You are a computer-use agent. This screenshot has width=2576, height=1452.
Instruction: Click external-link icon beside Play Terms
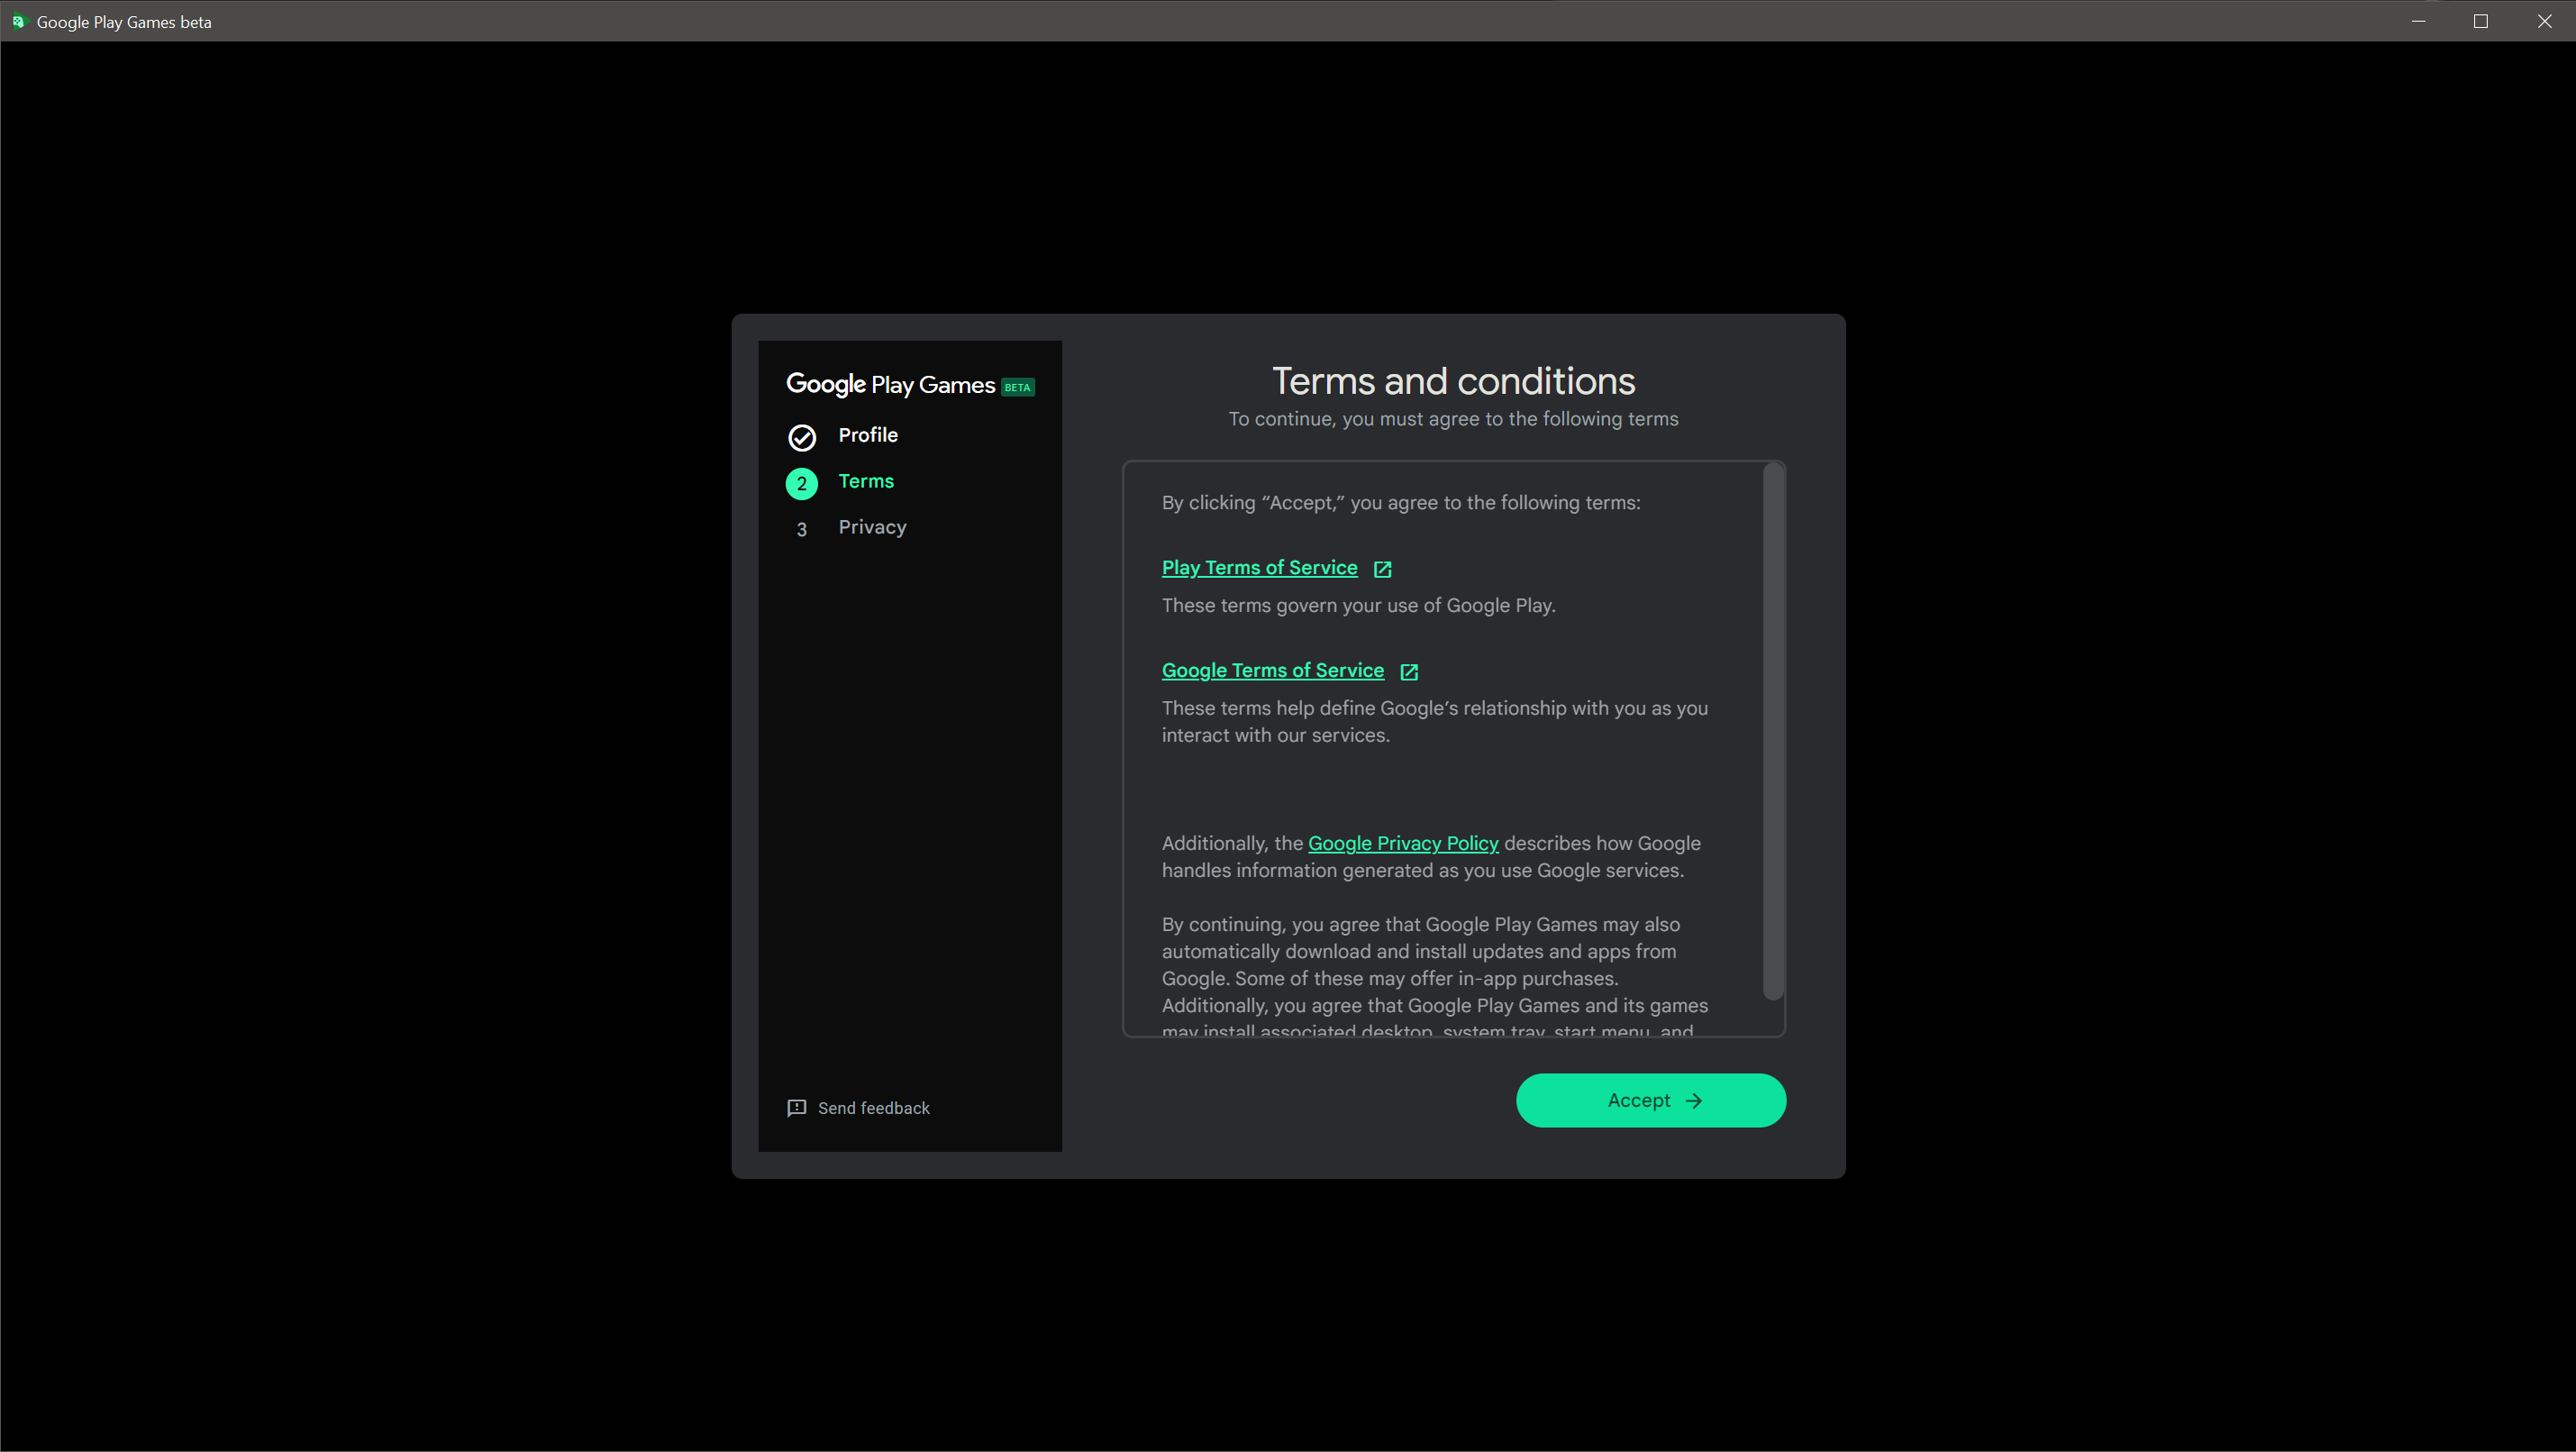pyautogui.click(x=1382, y=569)
